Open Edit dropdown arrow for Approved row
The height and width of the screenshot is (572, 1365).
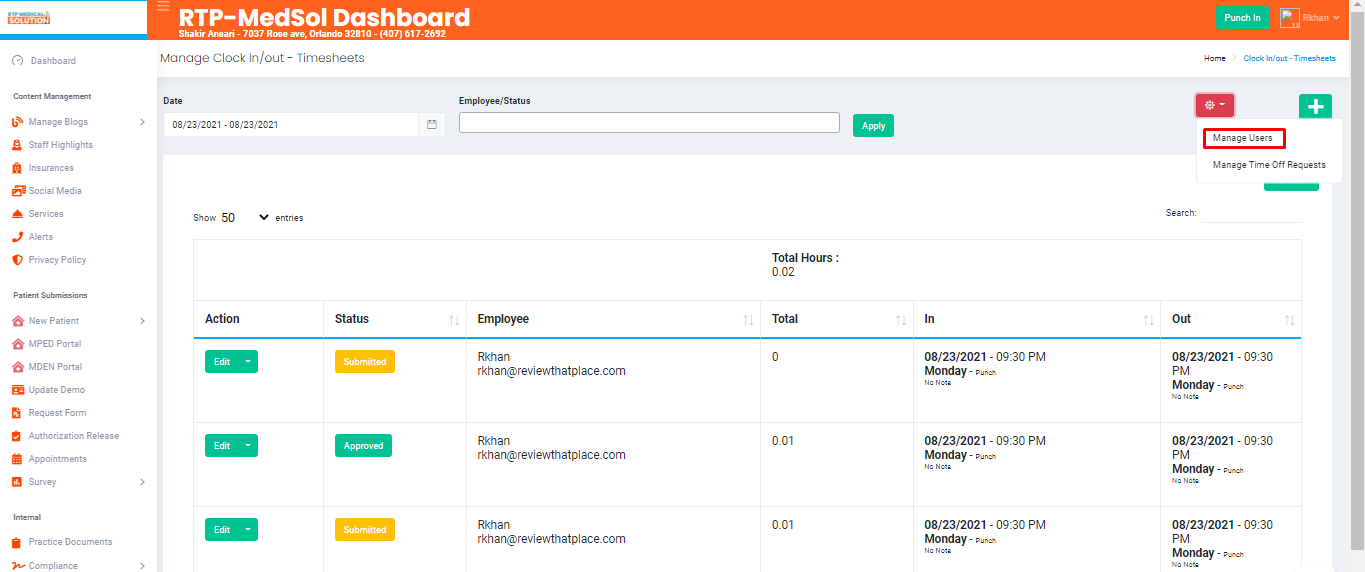(249, 446)
